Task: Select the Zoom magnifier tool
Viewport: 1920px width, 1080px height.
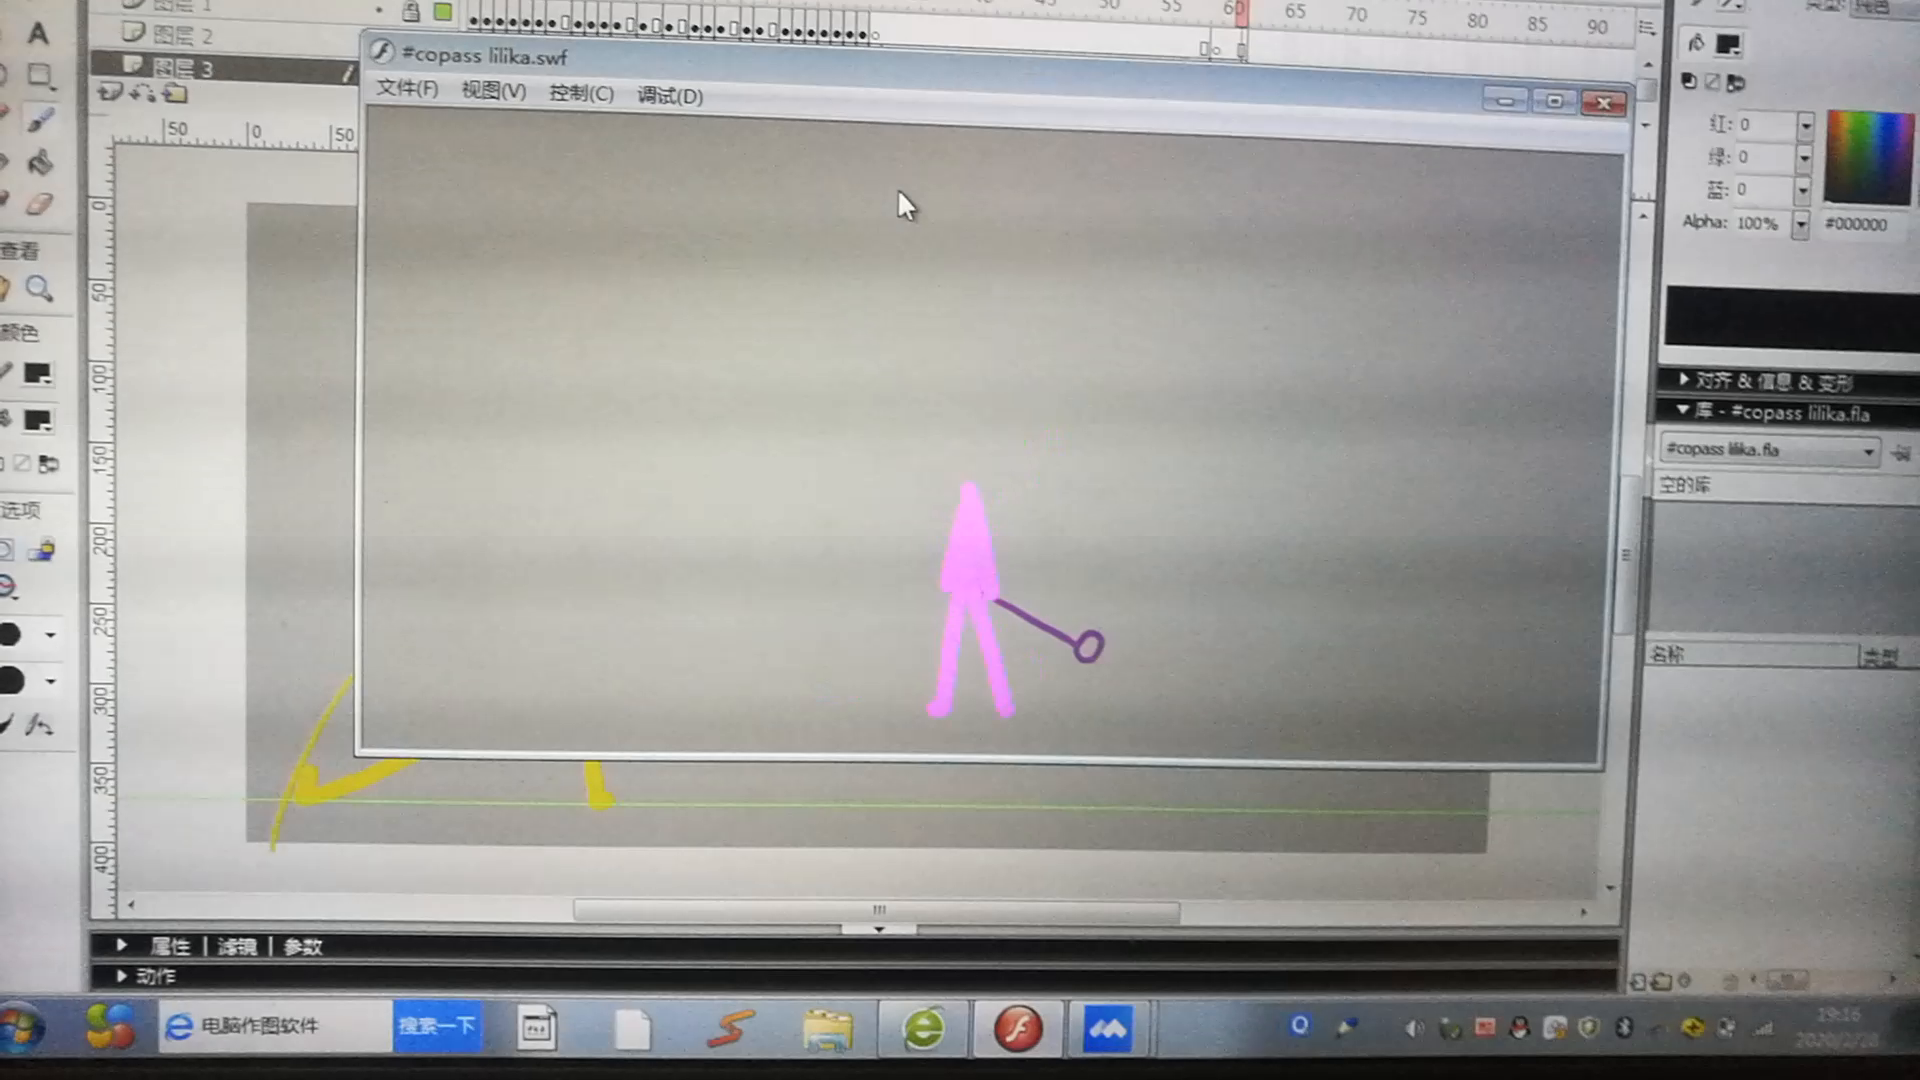Action: [x=39, y=289]
